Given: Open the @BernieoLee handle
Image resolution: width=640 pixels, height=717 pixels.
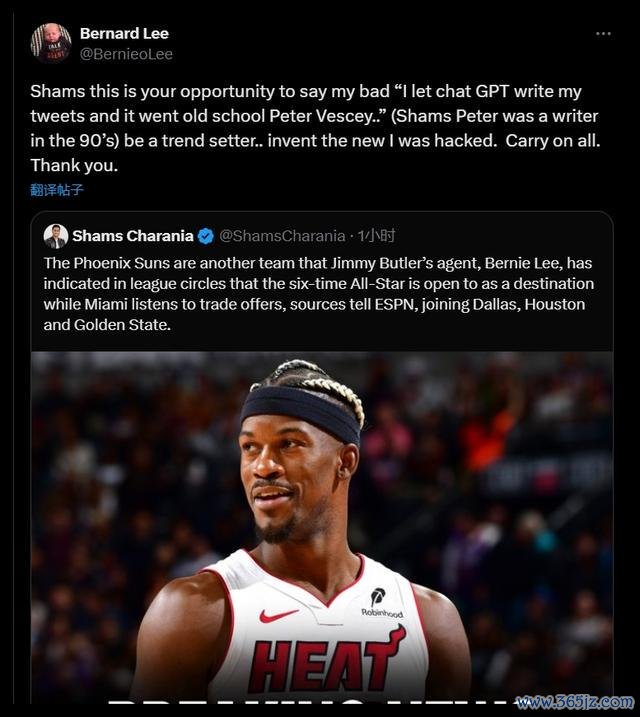Looking at the screenshot, I should pos(126,54).
